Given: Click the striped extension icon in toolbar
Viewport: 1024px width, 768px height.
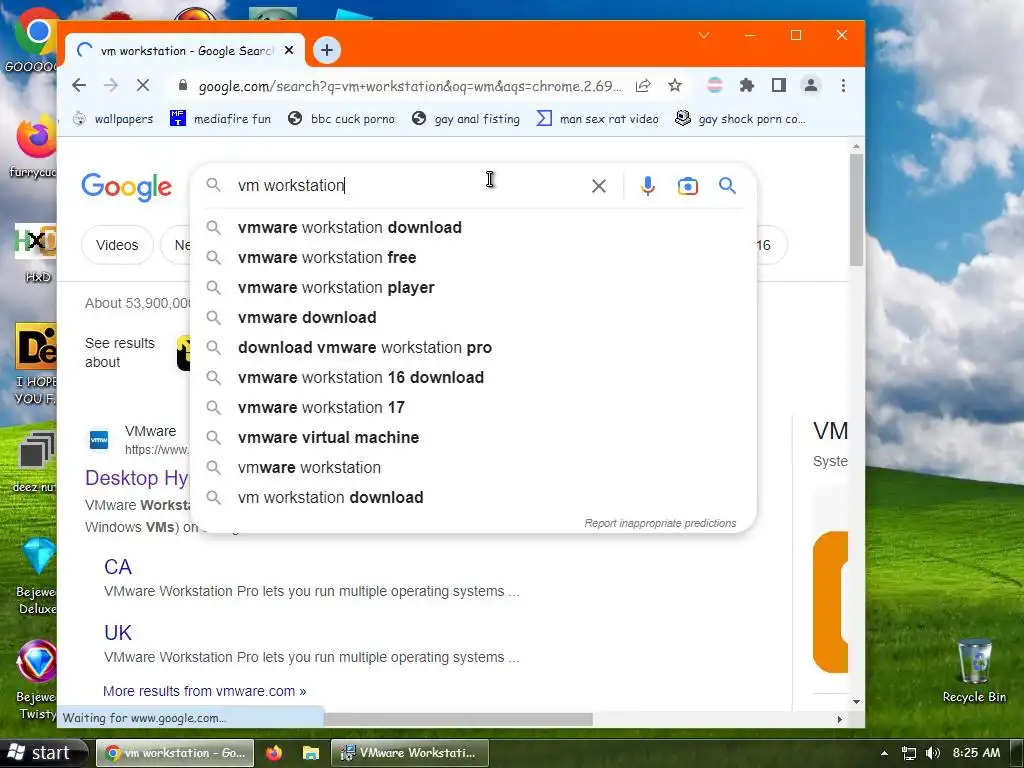Looking at the screenshot, I should [x=715, y=86].
